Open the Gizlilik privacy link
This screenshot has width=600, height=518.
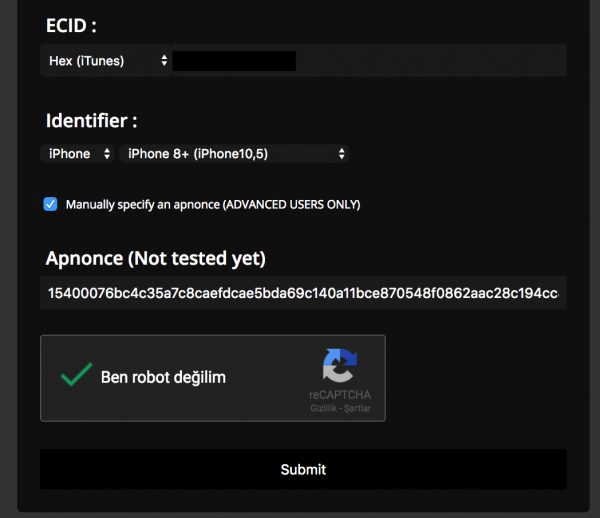[x=323, y=409]
